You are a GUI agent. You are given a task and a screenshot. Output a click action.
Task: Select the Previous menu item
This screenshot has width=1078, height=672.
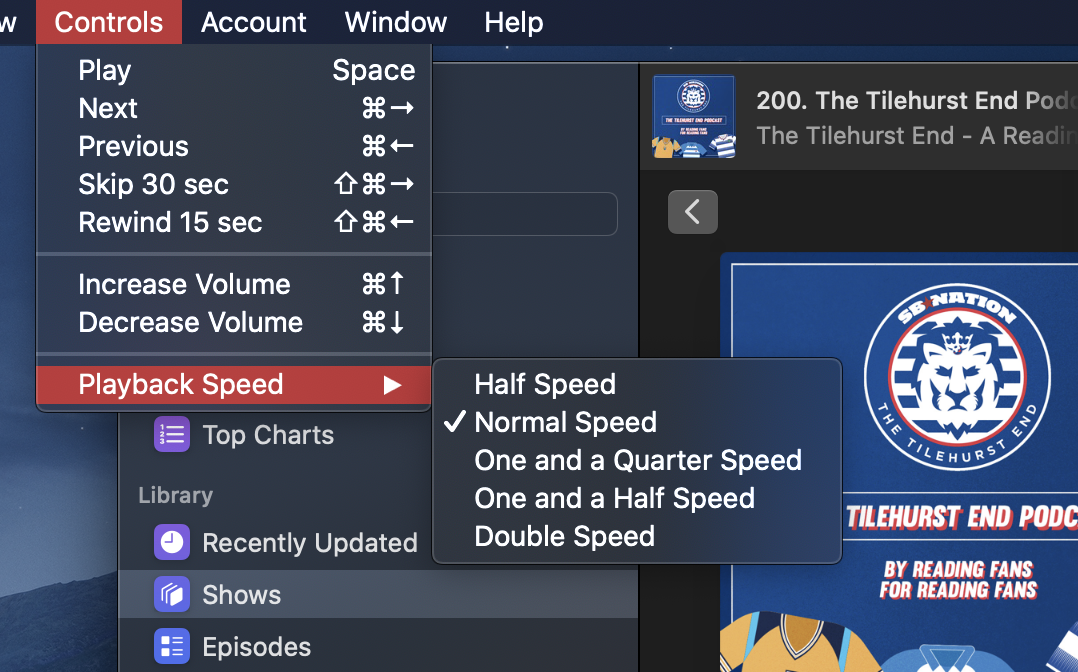pyautogui.click(x=234, y=146)
